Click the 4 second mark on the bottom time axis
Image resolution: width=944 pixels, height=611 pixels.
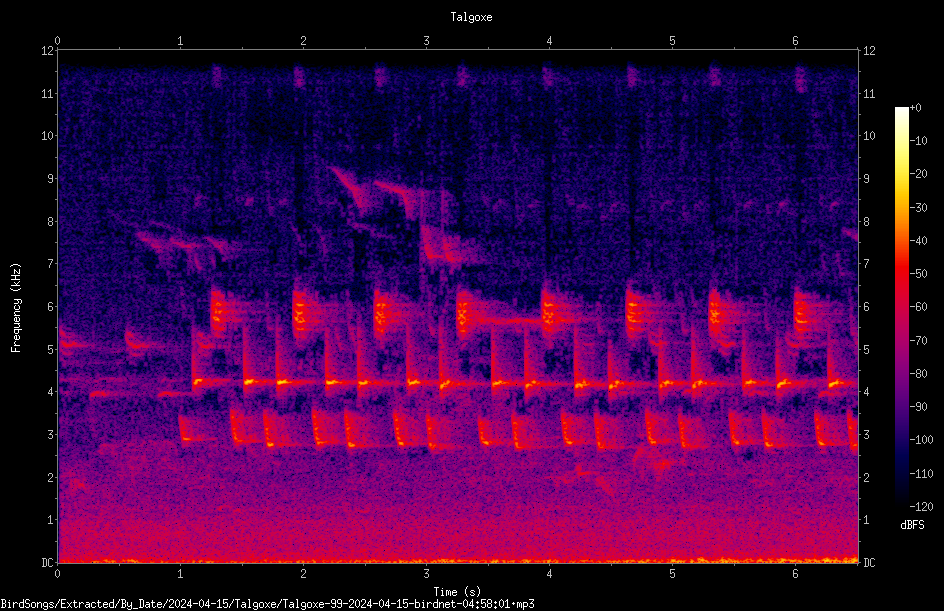(549, 574)
